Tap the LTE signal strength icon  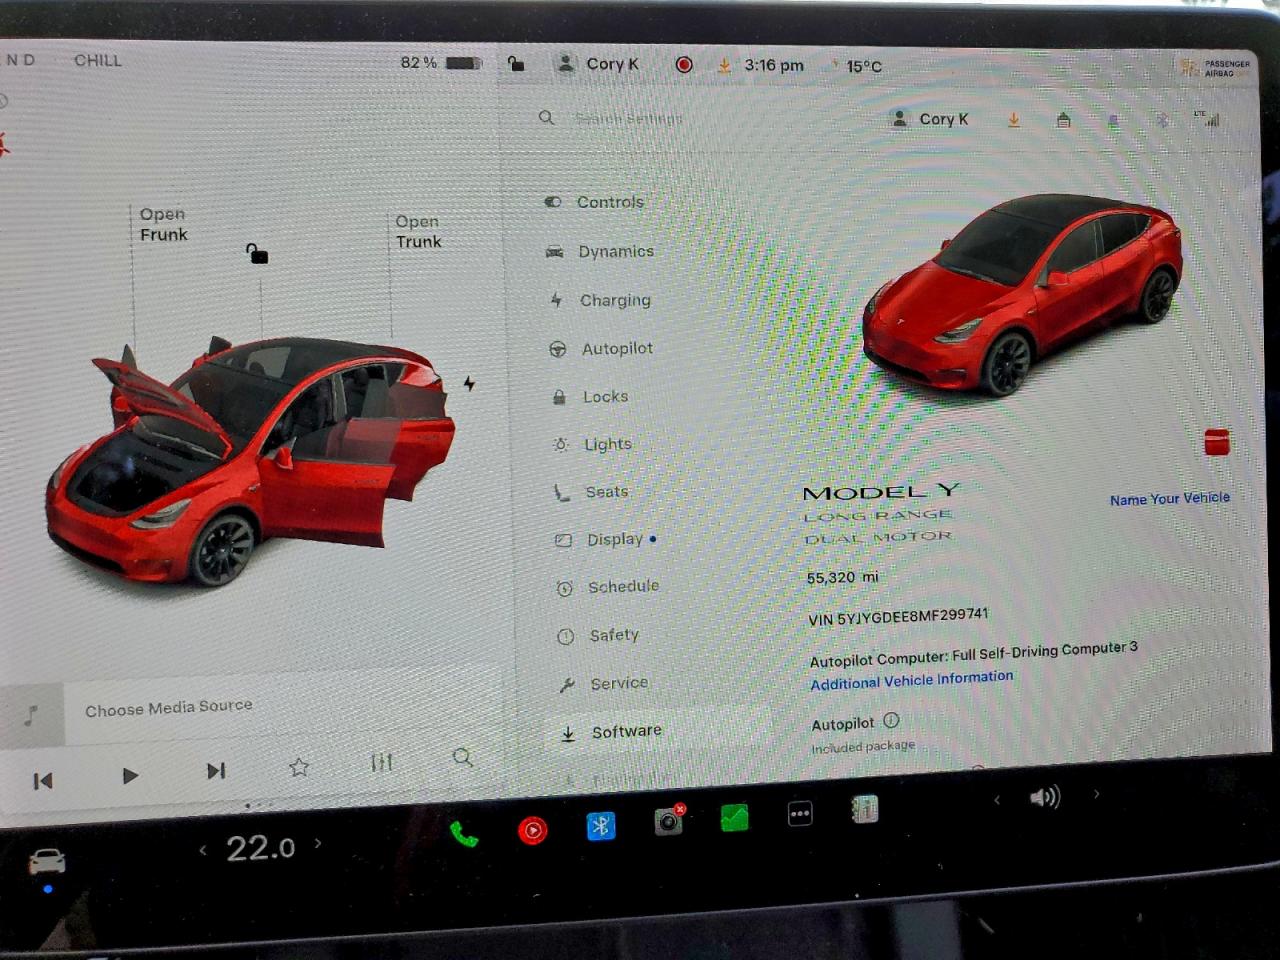(x=1208, y=119)
